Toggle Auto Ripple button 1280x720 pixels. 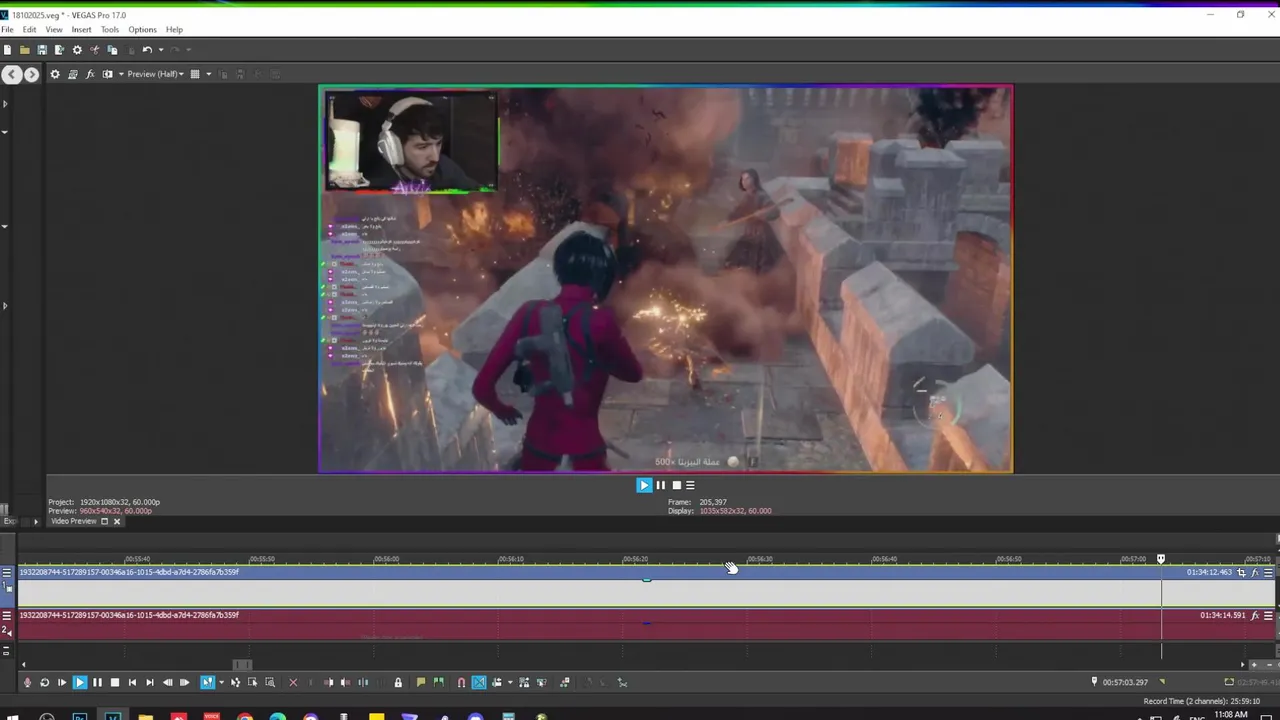(496, 682)
